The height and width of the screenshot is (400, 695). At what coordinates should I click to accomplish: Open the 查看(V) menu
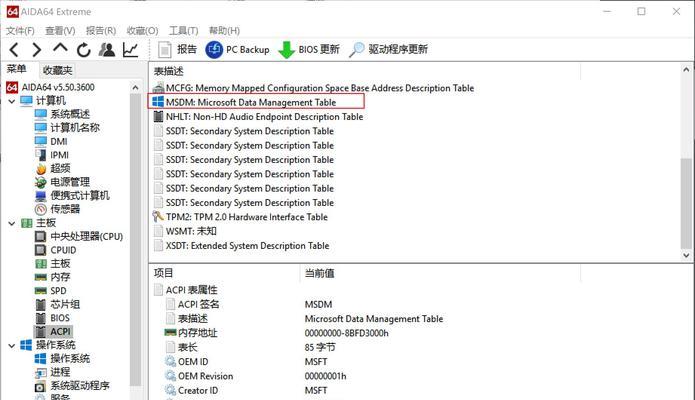pyautogui.click(x=60, y=31)
